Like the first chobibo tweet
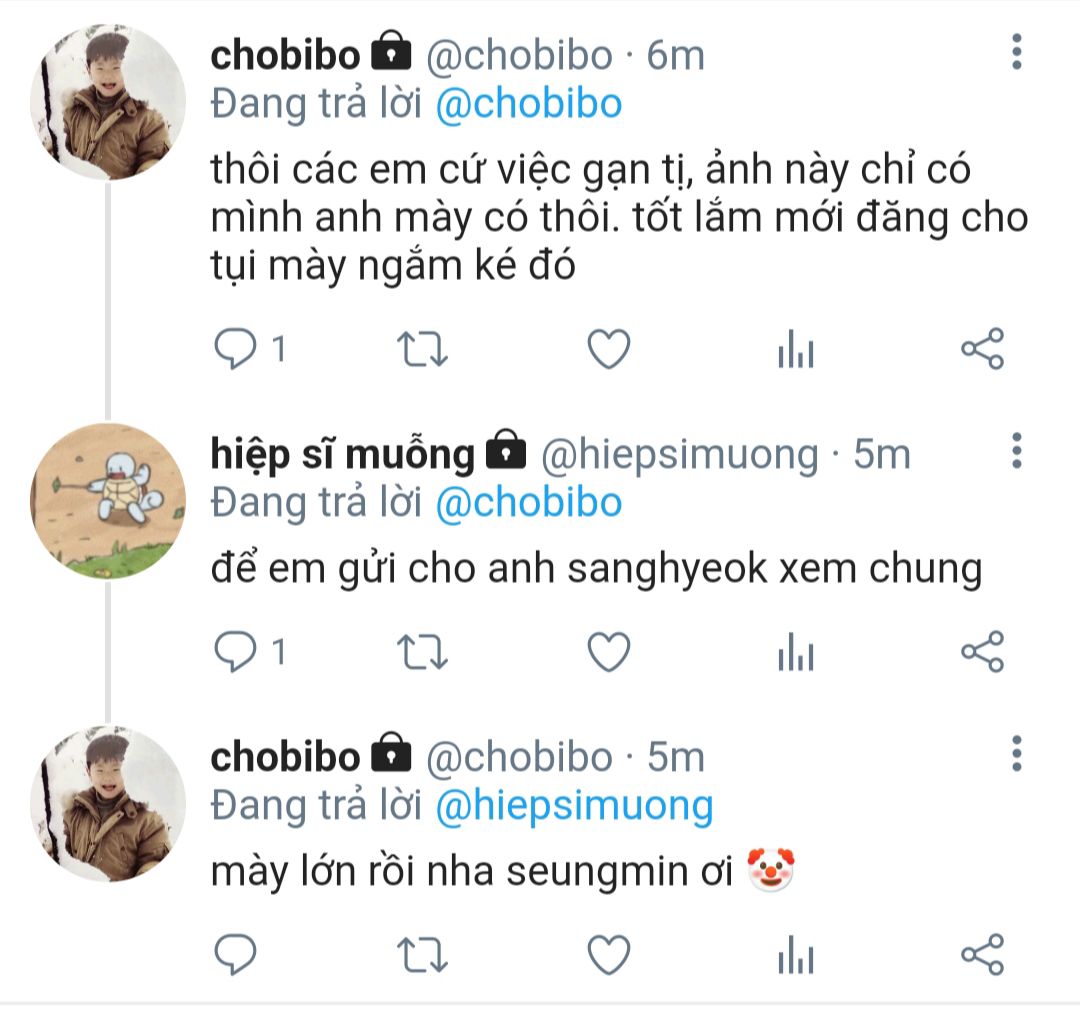Screen dimensions: 1080x1011 pyautogui.click(x=607, y=350)
